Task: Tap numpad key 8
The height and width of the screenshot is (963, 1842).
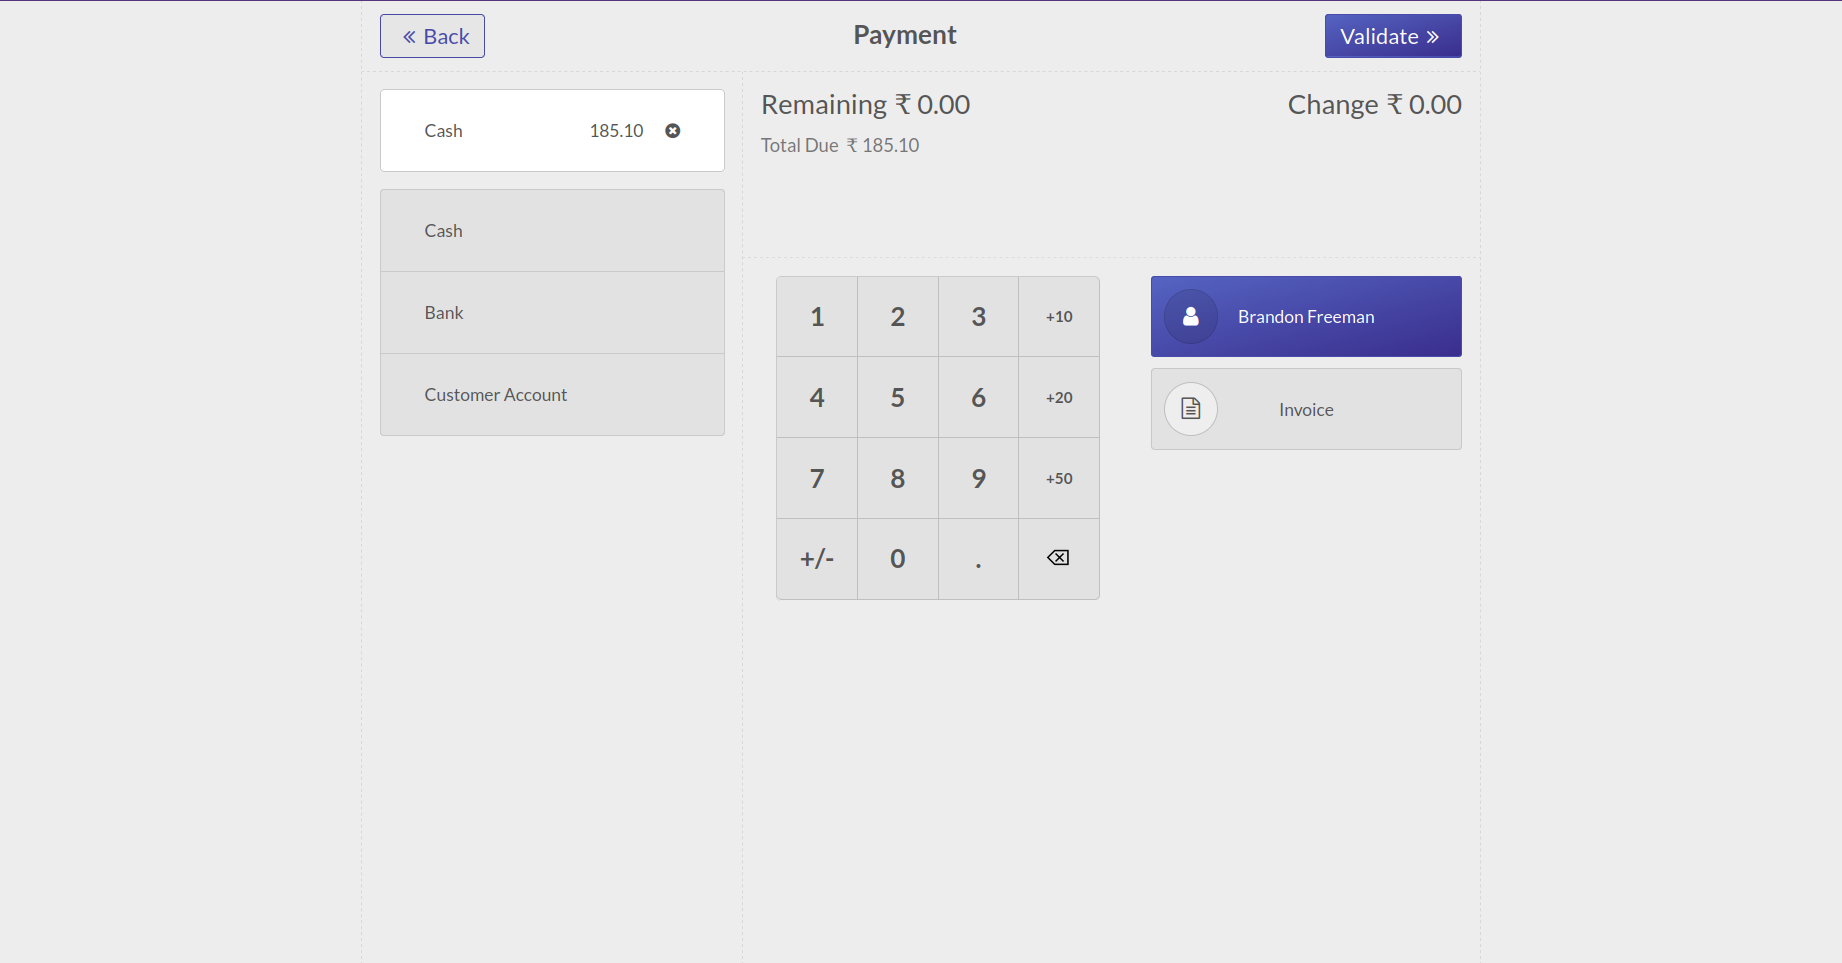Action: click(x=898, y=478)
